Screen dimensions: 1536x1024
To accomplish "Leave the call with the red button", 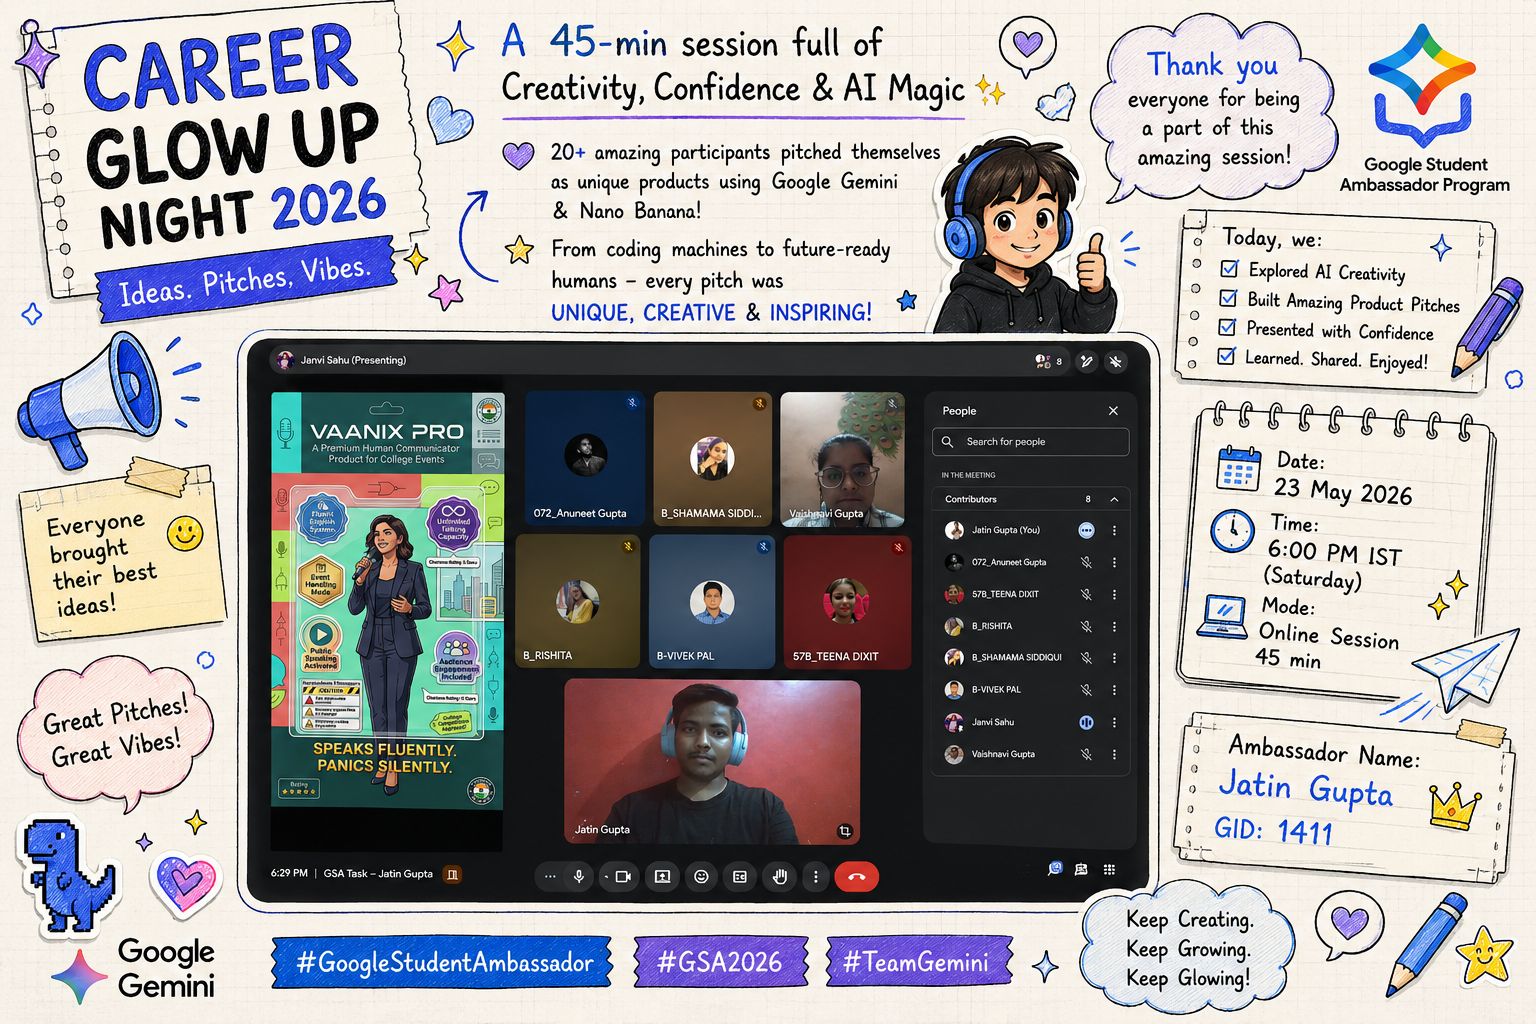I will pyautogui.click(x=856, y=877).
